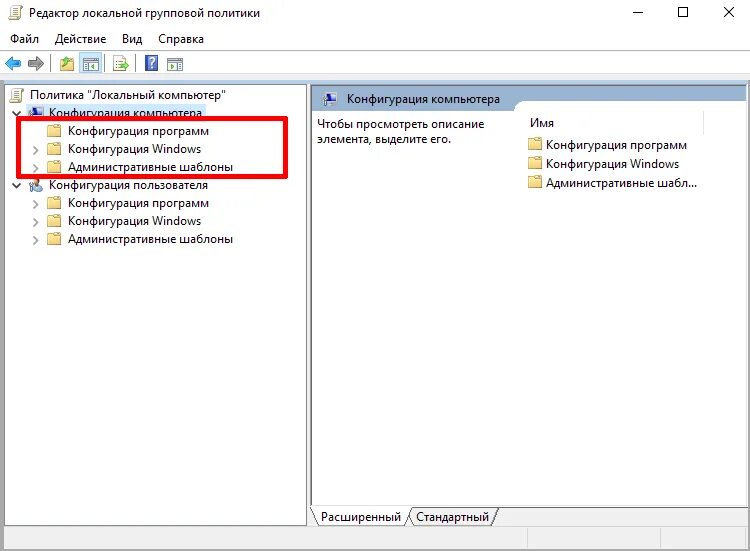Toggle the action pane toolbar icon
750x551 pixels.
175,64
